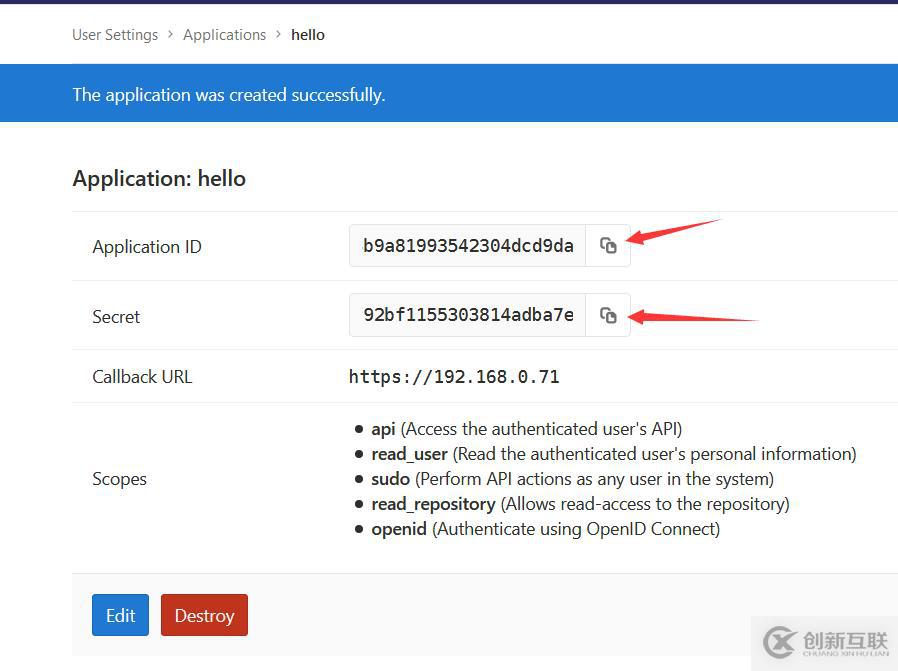
Task: Click the red Destroy button
Action: tap(204, 616)
